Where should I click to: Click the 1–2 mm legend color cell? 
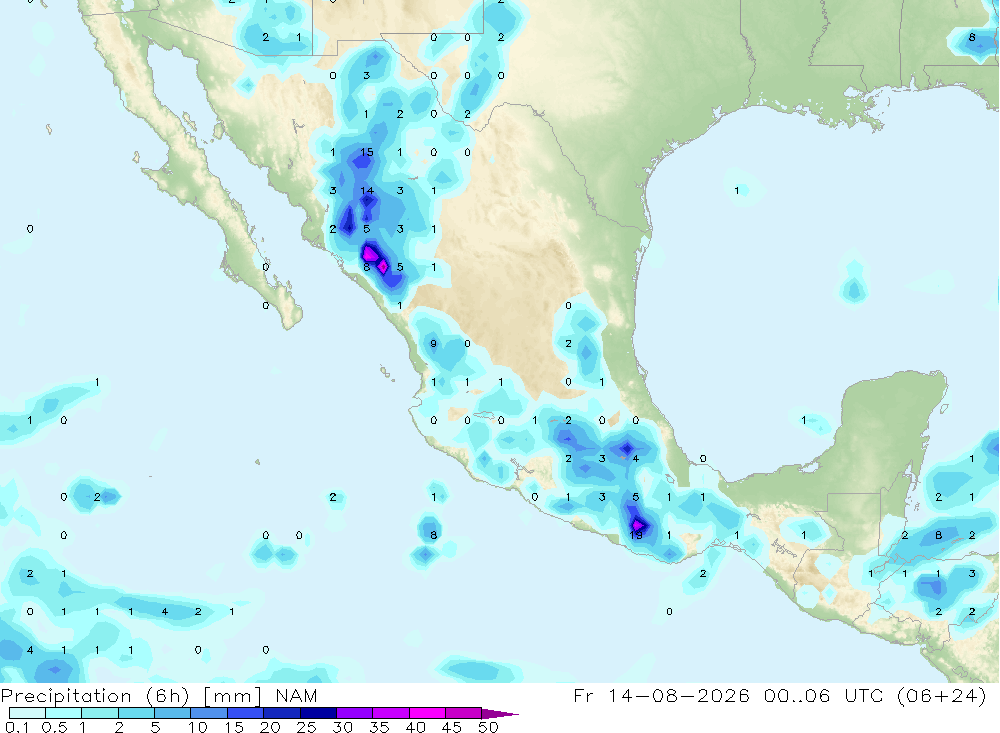point(100,713)
